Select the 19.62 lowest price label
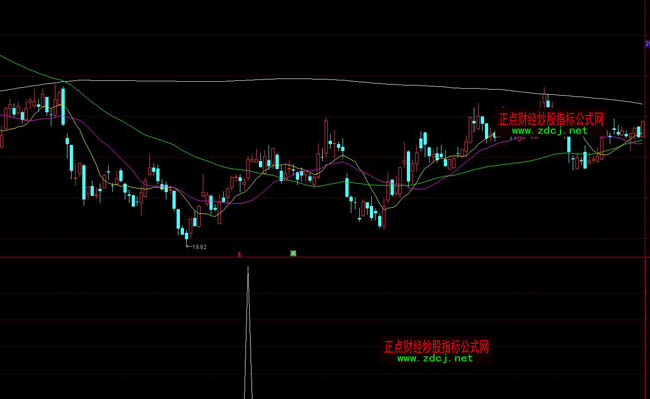 point(199,247)
